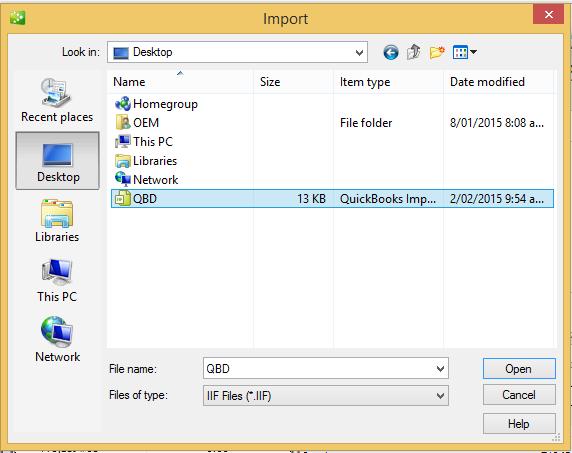This screenshot has height=453, width=572.
Task: Select Recent places in the sidebar
Action: (57, 100)
